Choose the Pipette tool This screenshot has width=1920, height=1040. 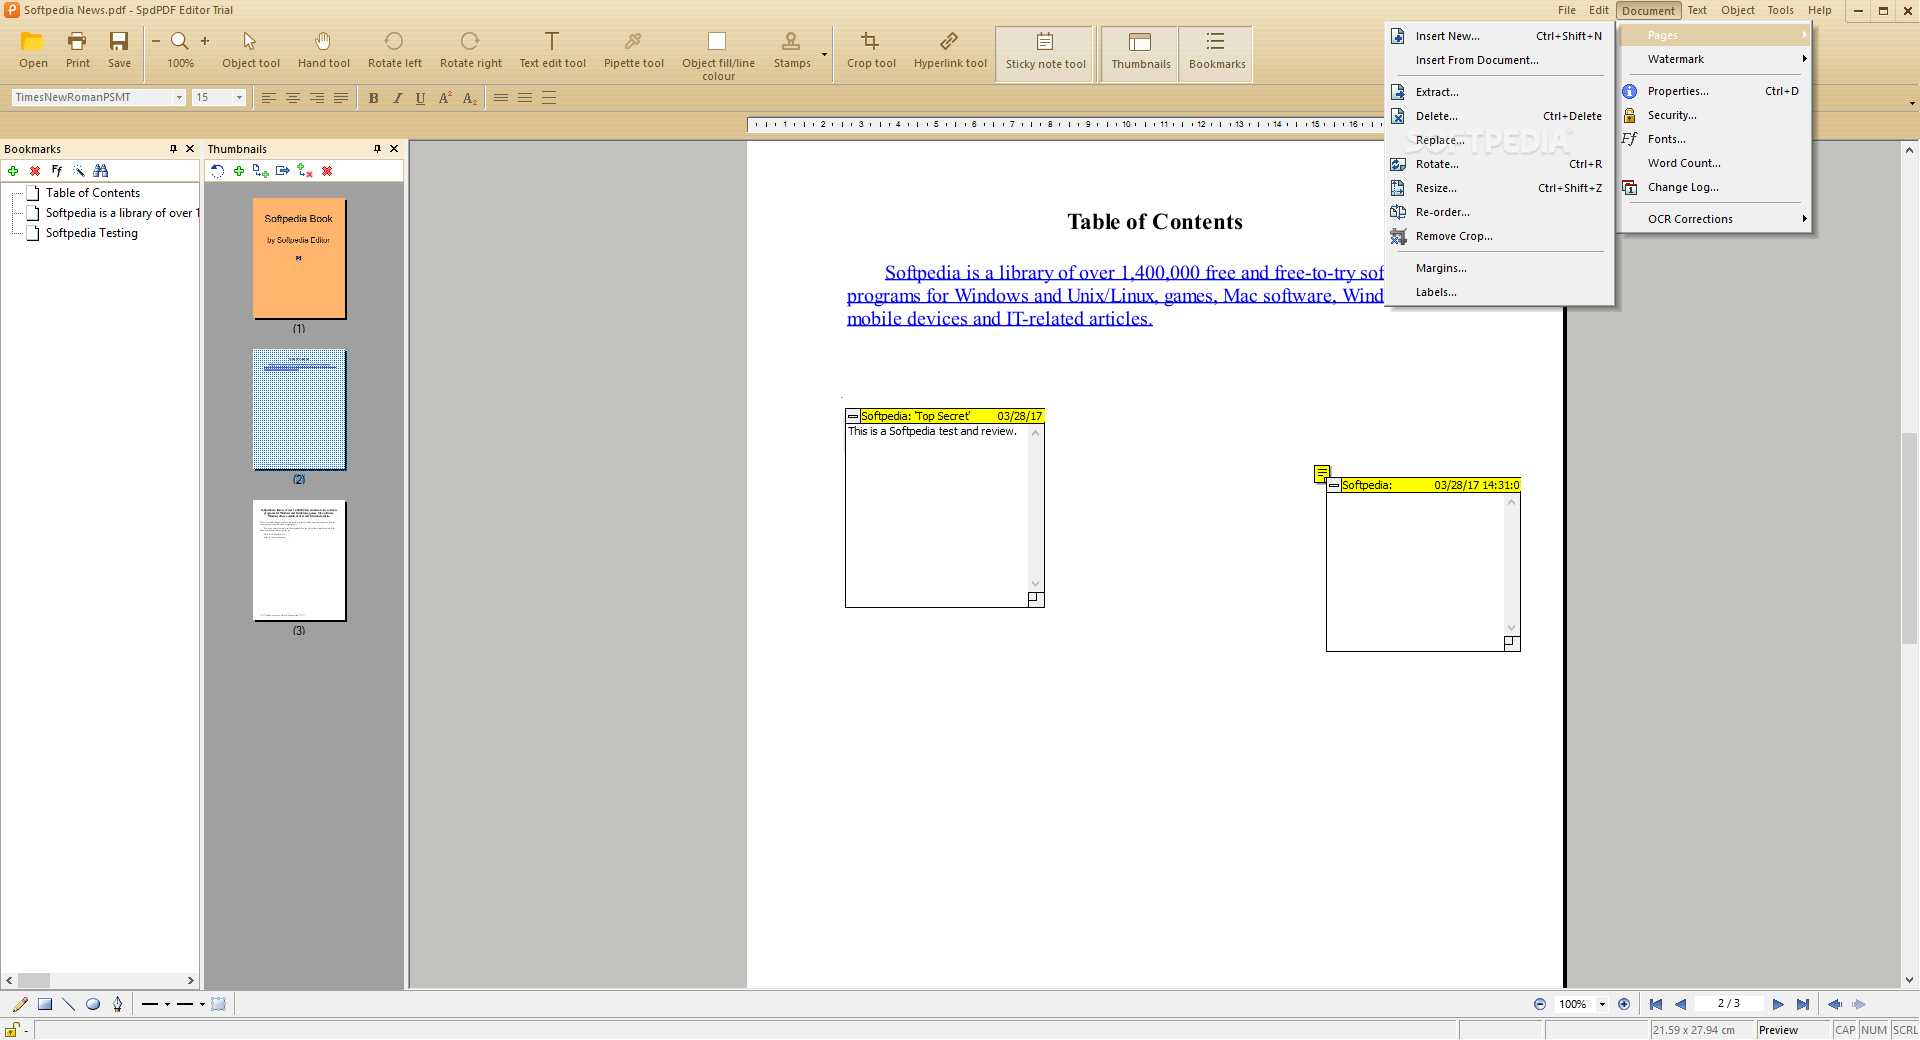click(x=633, y=51)
